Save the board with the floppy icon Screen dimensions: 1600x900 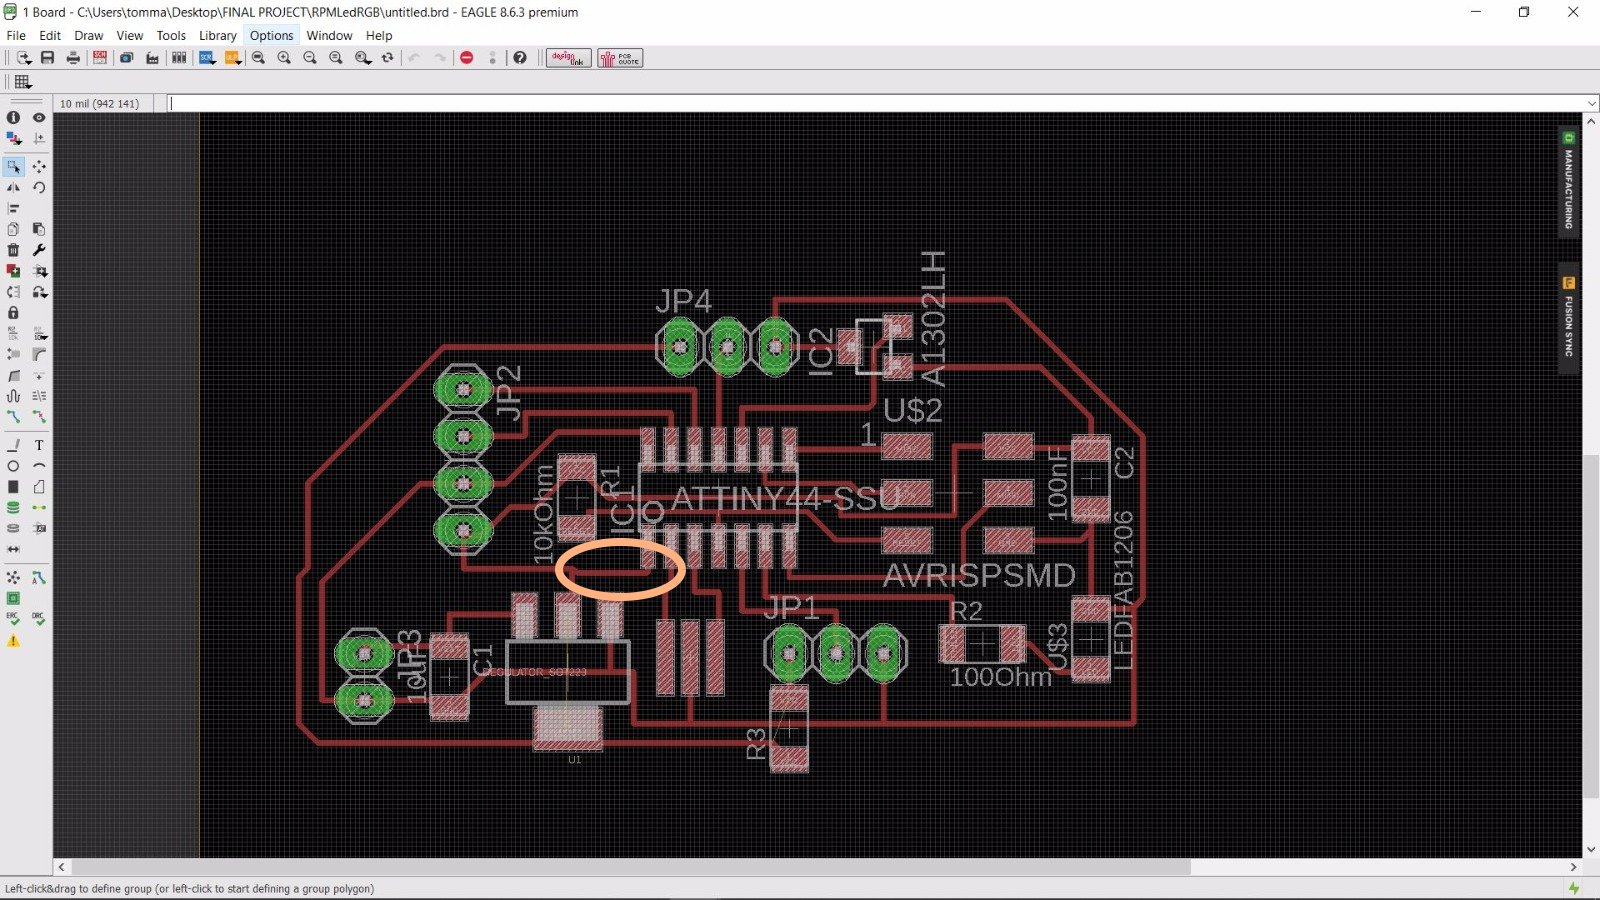[x=47, y=58]
